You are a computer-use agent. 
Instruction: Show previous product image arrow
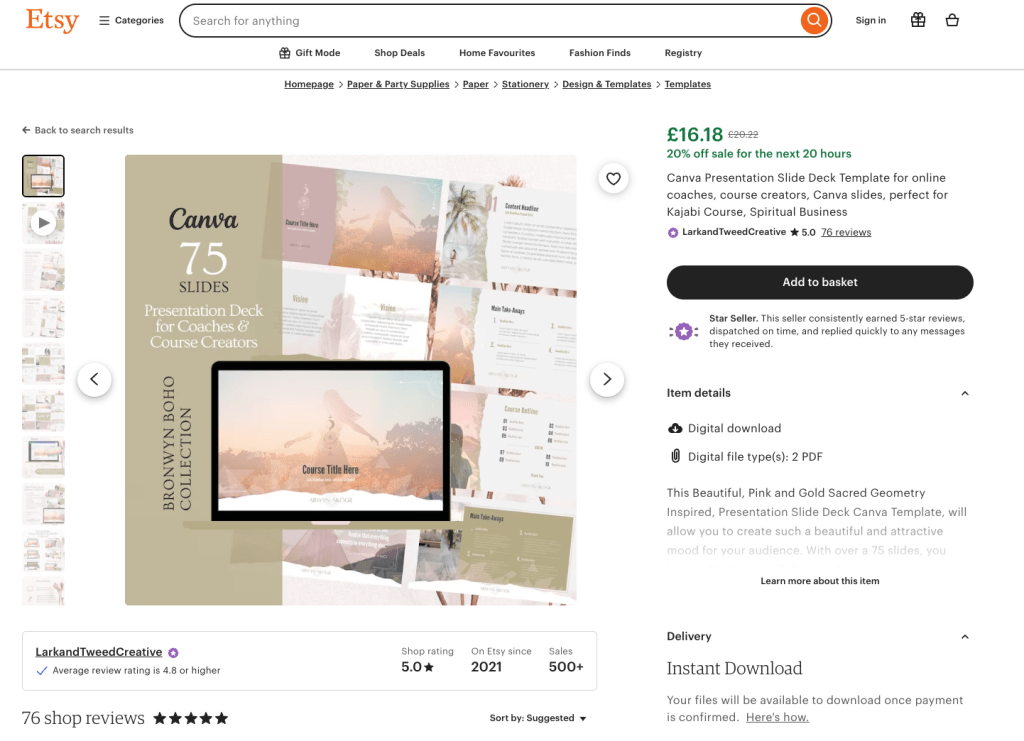click(94, 379)
